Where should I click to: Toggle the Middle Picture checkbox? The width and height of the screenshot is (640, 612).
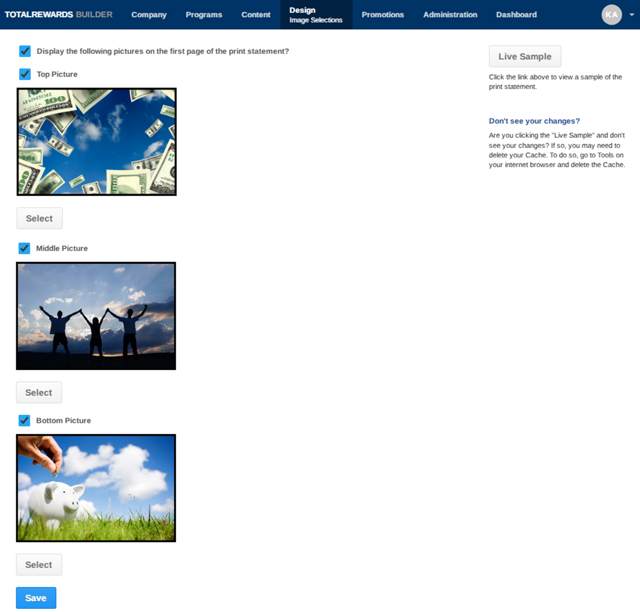pos(24,248)
